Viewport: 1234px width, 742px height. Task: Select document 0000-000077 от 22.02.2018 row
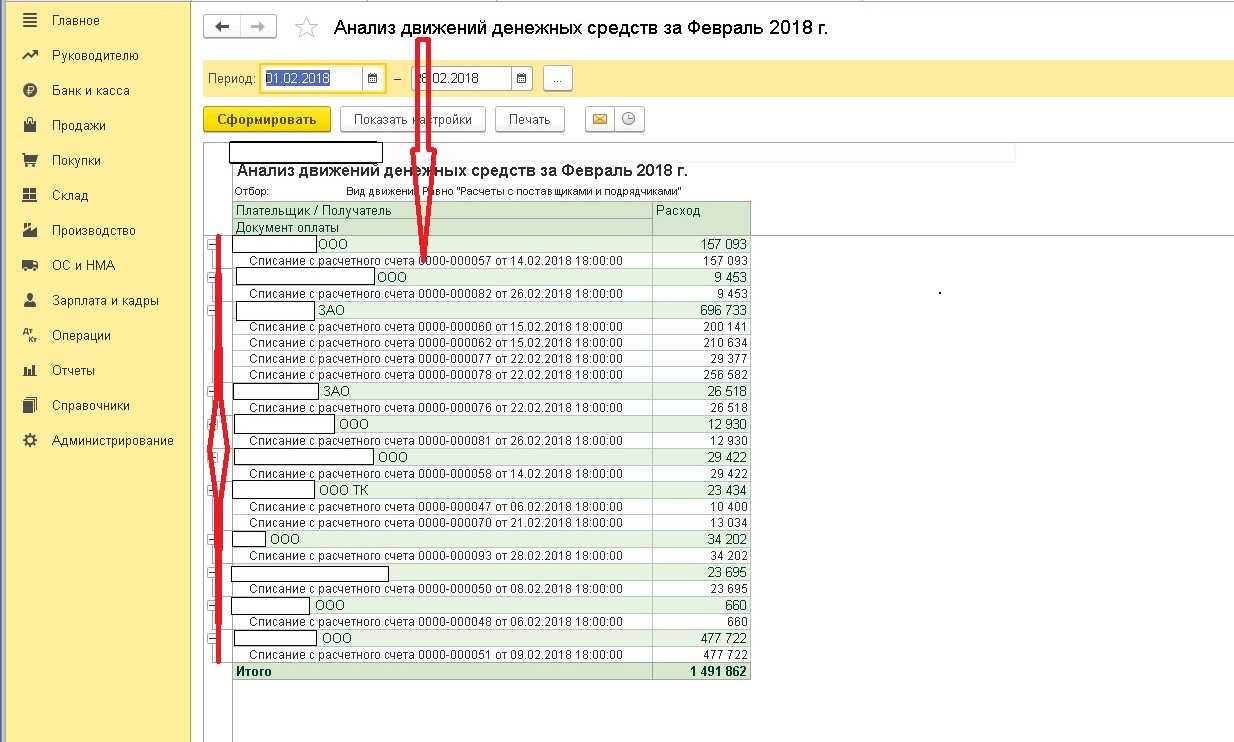[442, 358]
